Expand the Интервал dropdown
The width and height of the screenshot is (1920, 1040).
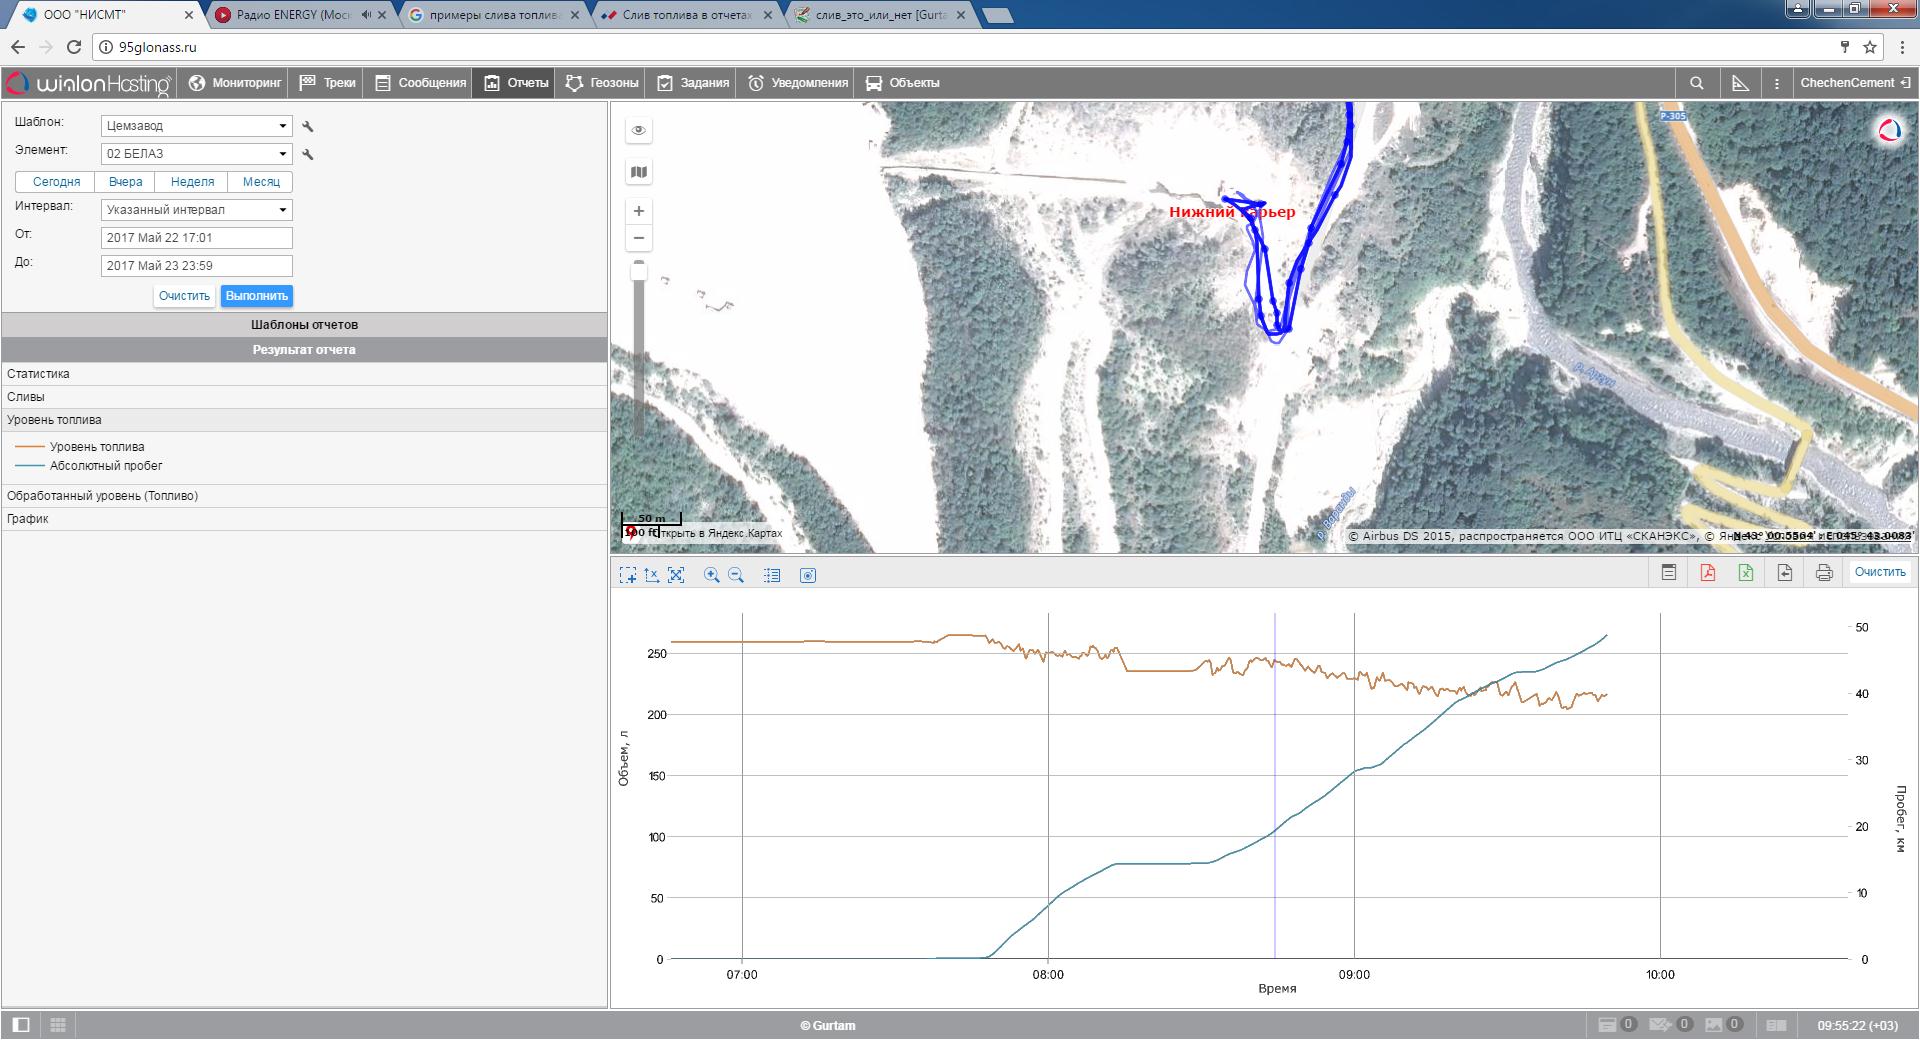pyautogui.click(x=196, y=210)
